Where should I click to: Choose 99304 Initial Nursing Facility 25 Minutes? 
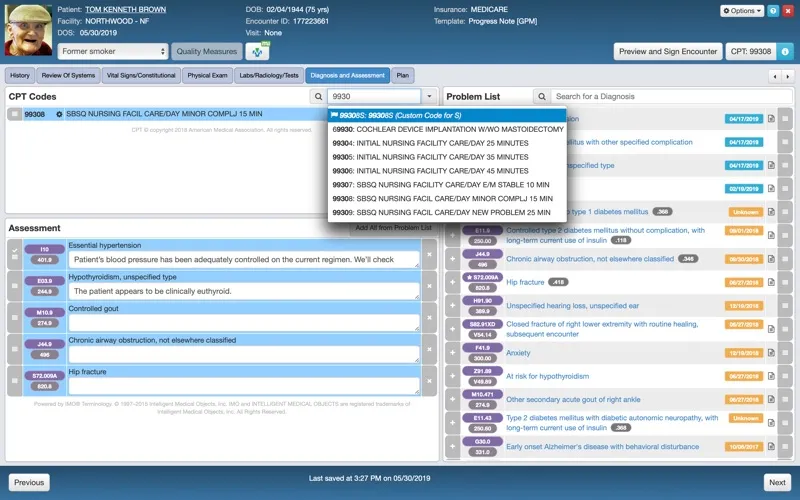pos(447,143)
